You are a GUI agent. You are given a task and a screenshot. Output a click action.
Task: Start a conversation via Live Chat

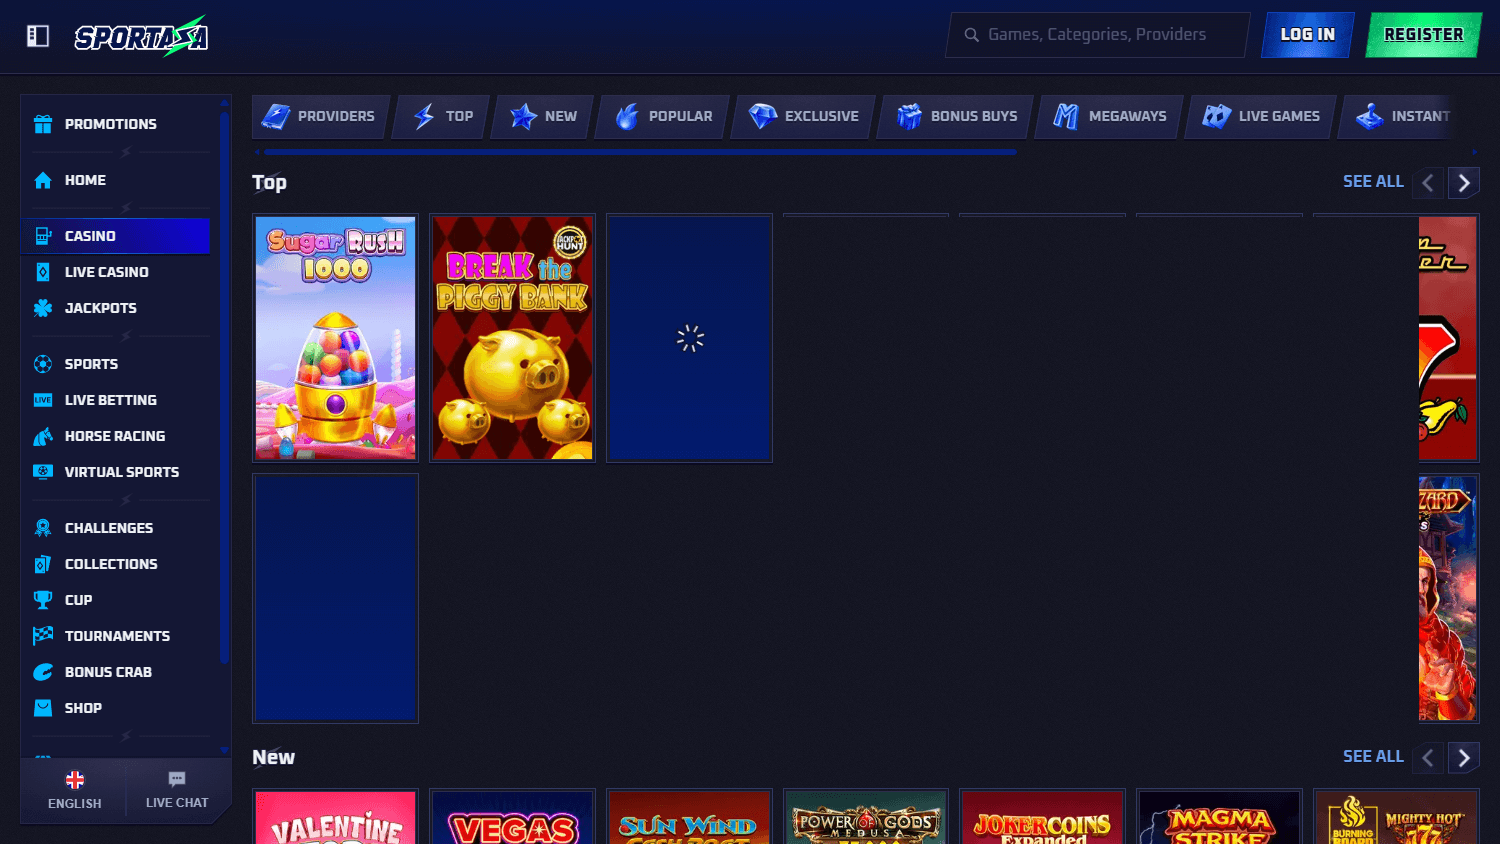click(177, 790)
